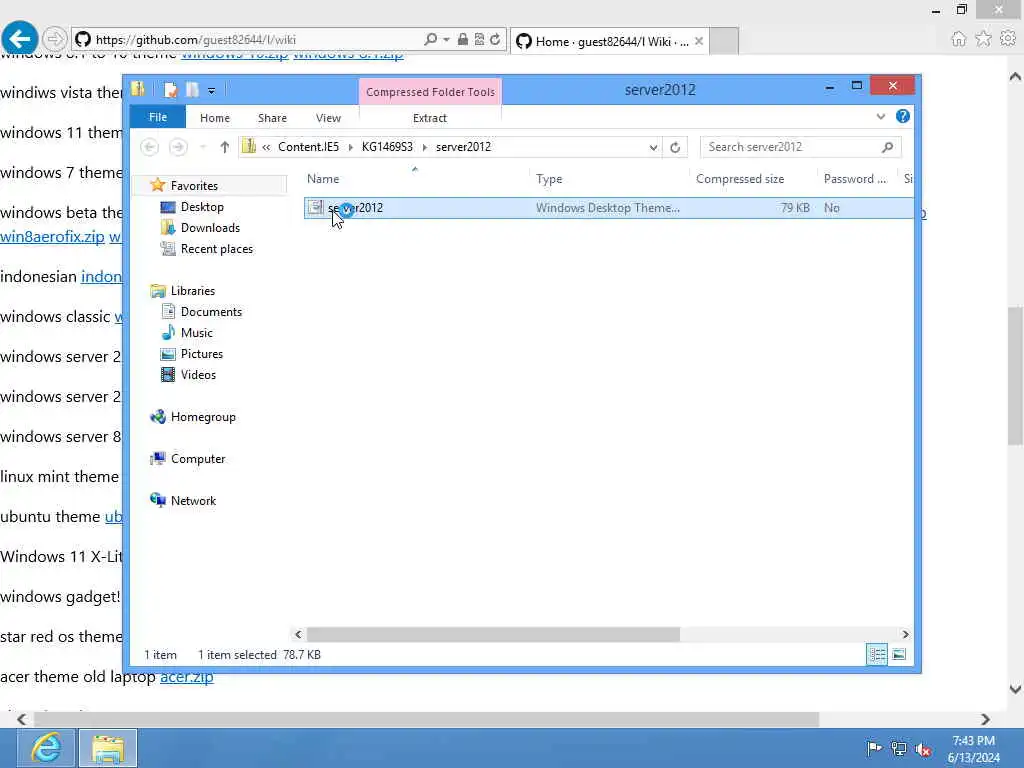Open IE home page icon

pos(958,39)
